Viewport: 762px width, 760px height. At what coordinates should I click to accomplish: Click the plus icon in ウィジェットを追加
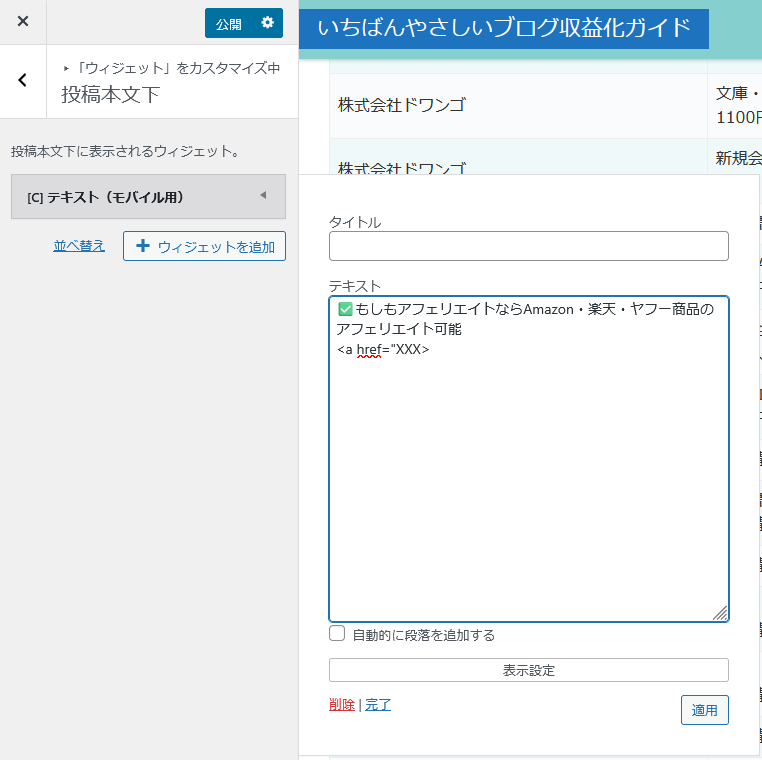pos(143,246)
